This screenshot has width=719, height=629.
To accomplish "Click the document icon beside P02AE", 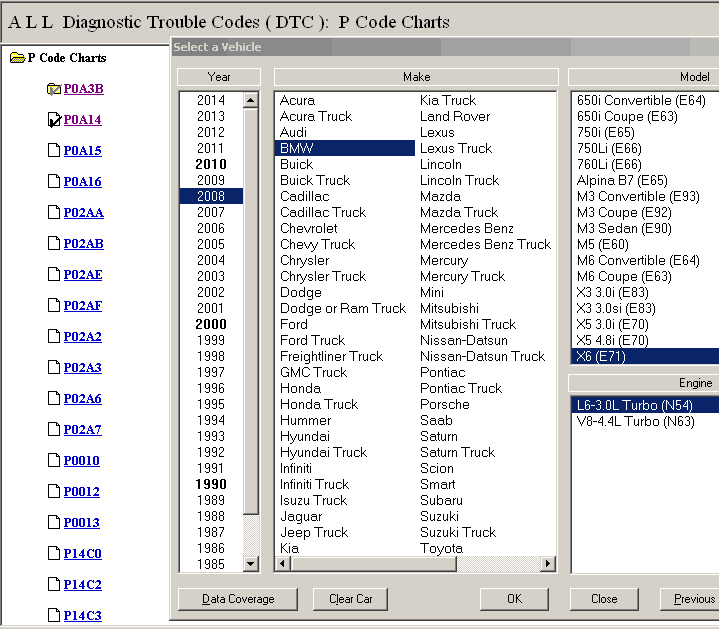I will tap(54, 275).
